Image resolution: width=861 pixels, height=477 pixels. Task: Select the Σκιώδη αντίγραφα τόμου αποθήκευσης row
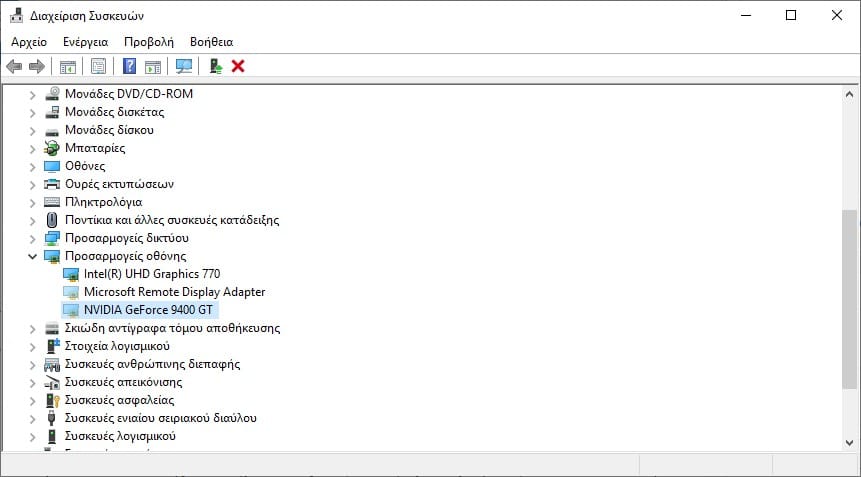point(172,328)
